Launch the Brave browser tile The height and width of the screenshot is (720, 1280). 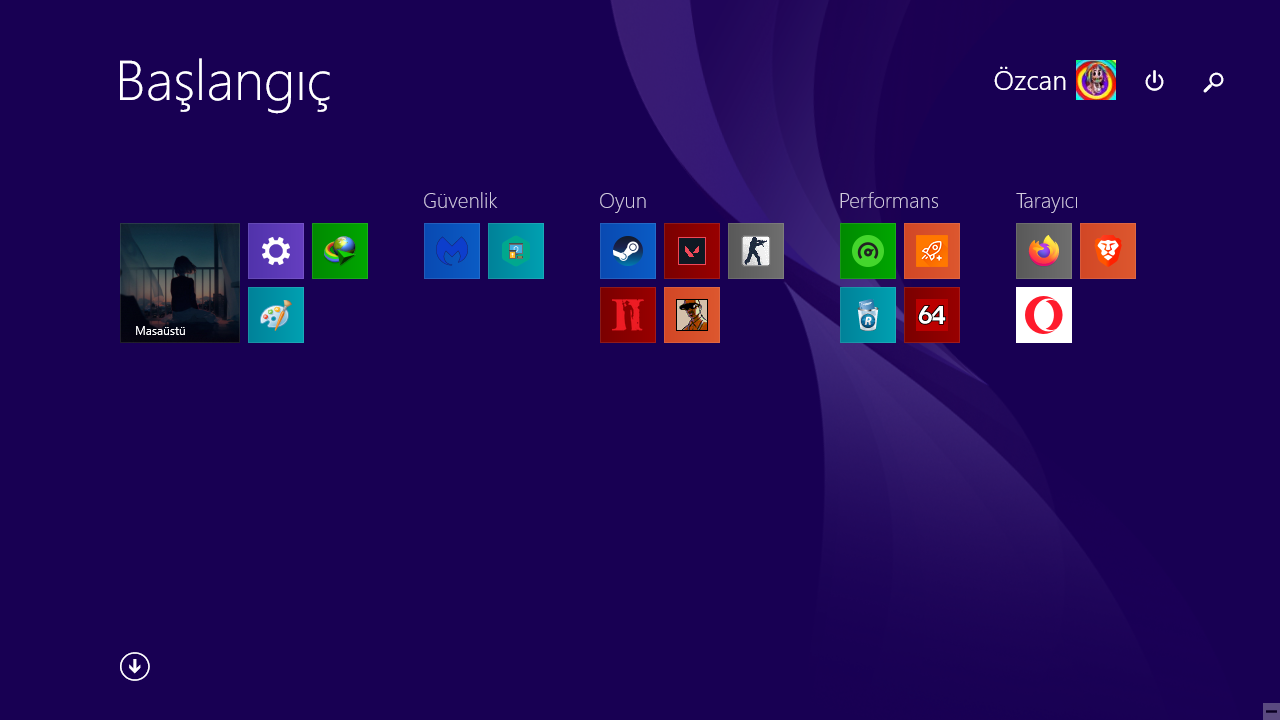(x=1108, y=251)
